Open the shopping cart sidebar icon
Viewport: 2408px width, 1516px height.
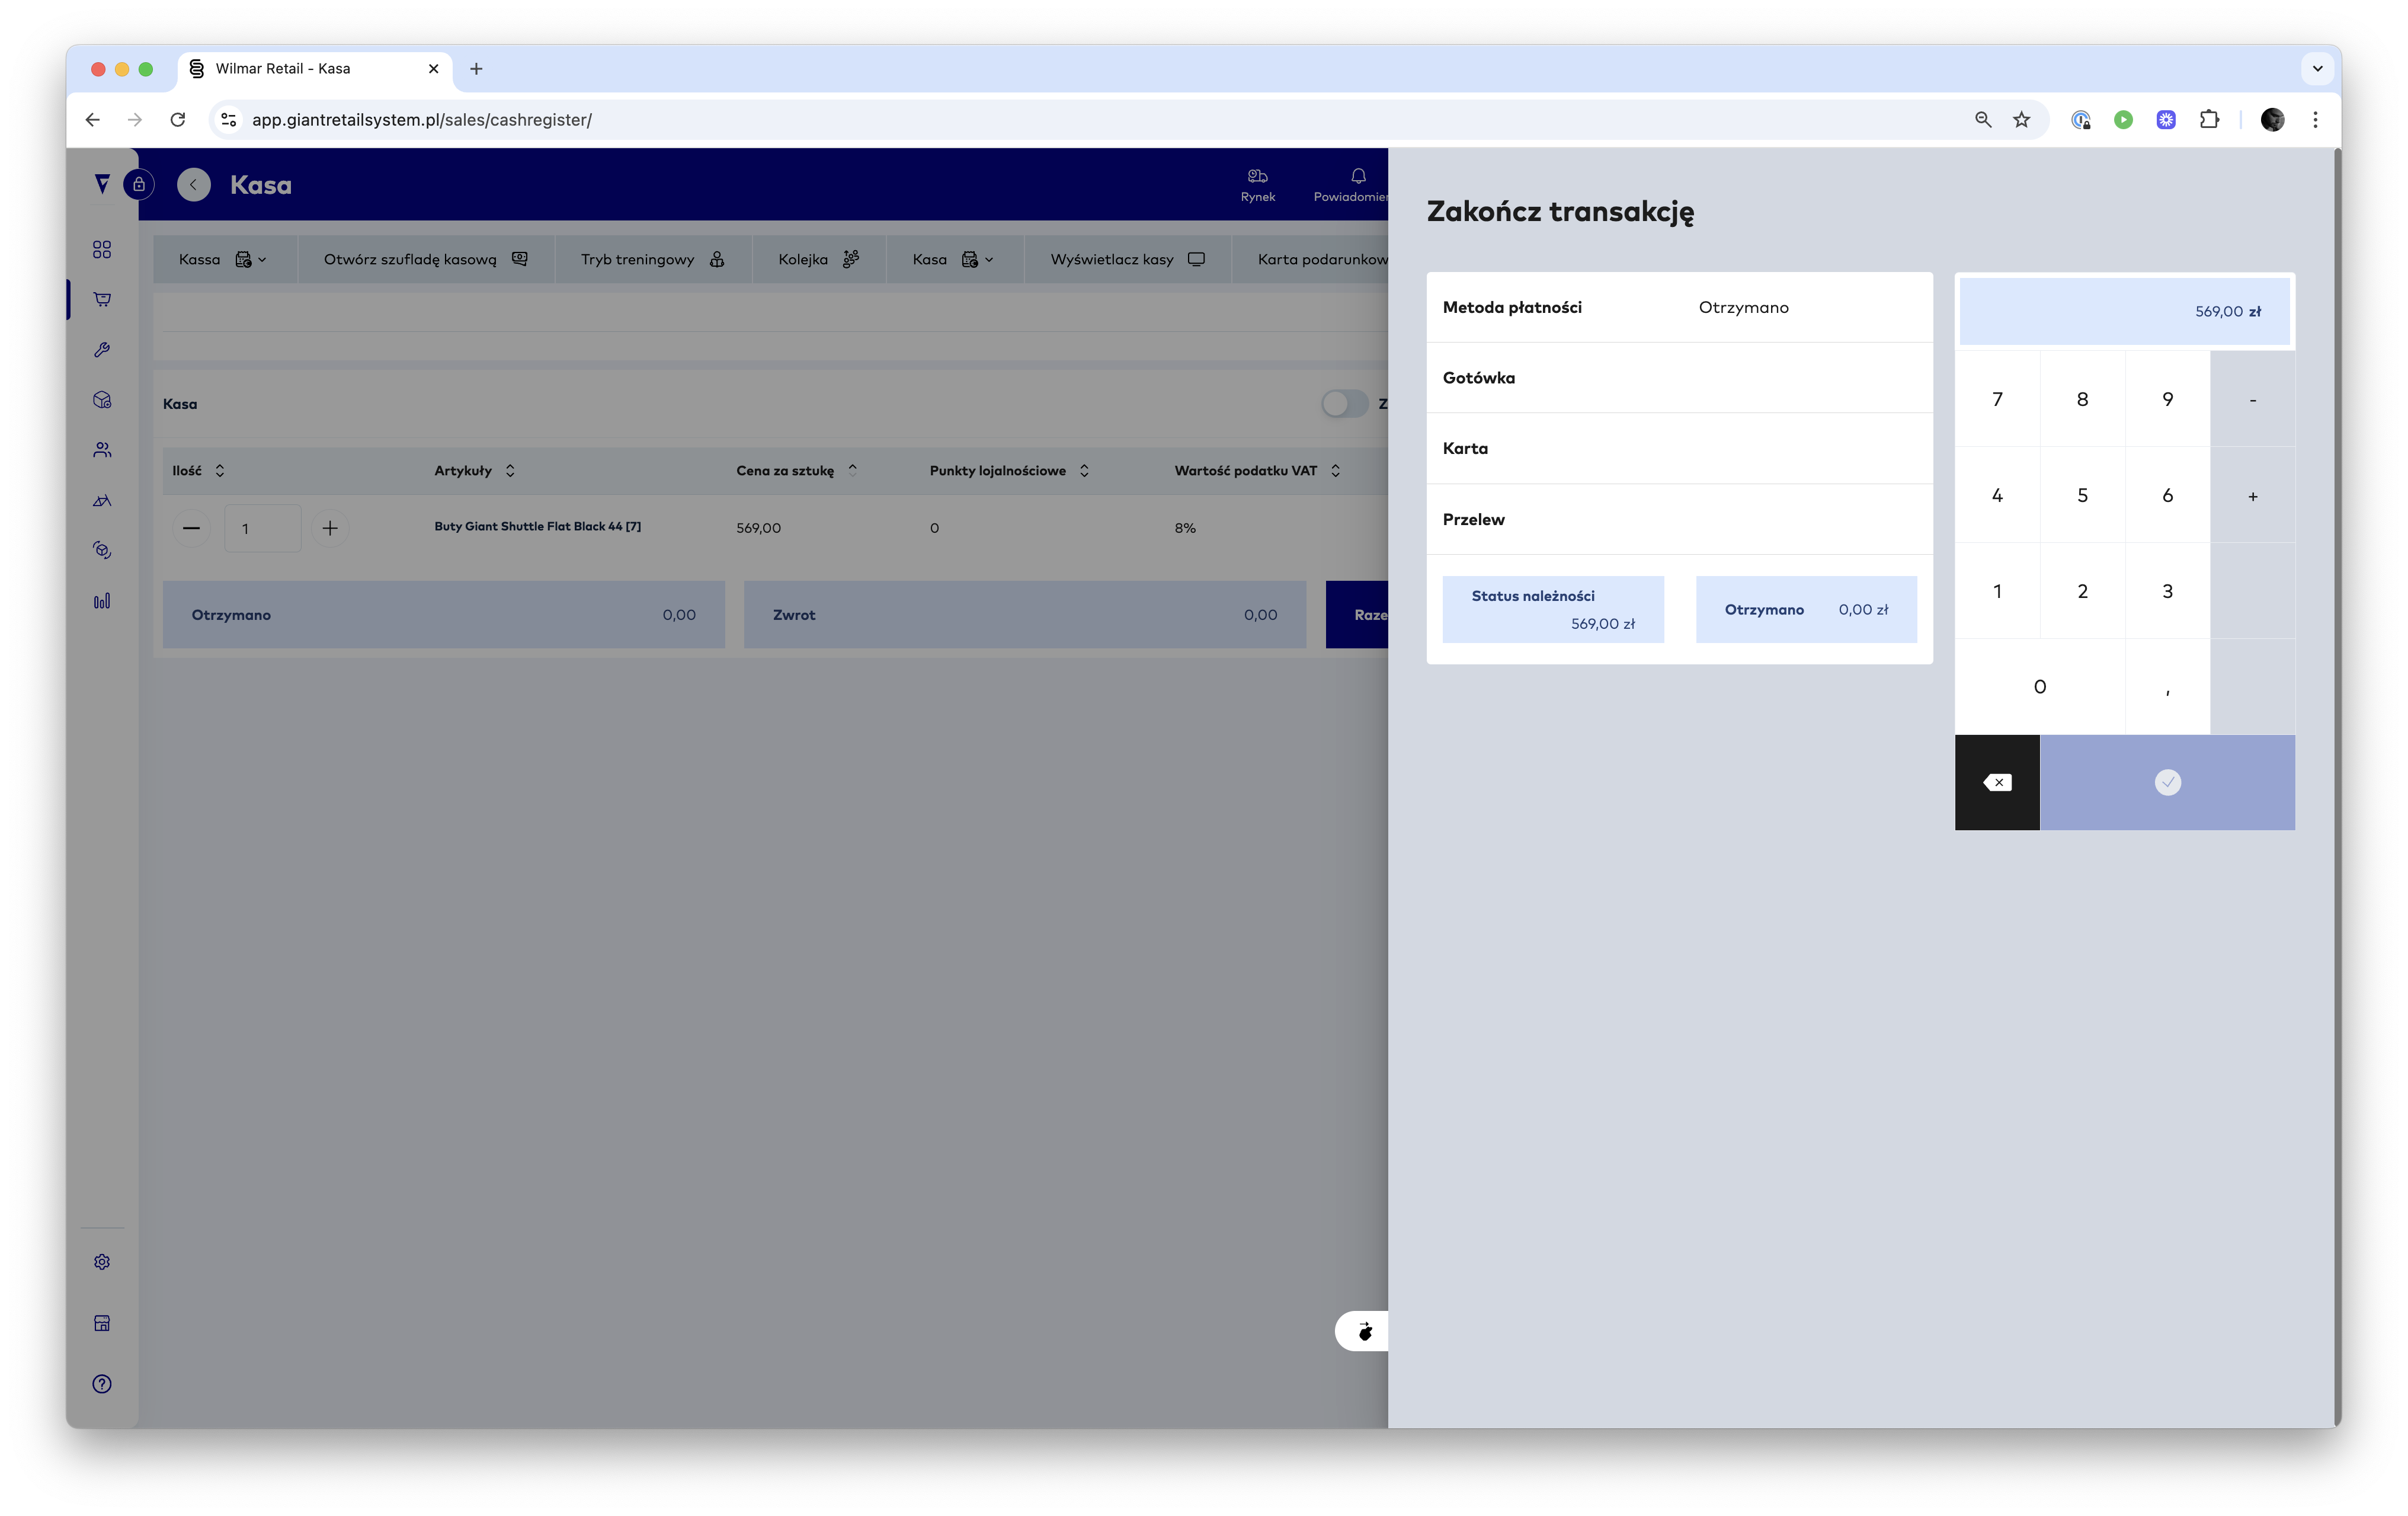(x=102, y=299)
